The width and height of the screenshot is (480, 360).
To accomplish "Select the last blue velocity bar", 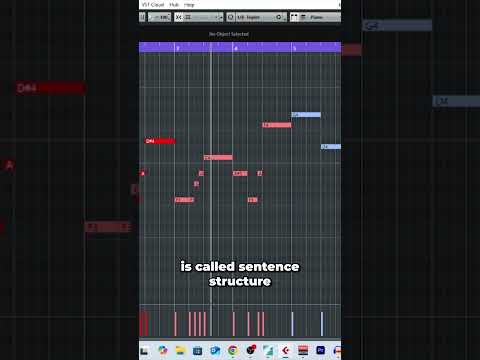I will click(322, 324).
